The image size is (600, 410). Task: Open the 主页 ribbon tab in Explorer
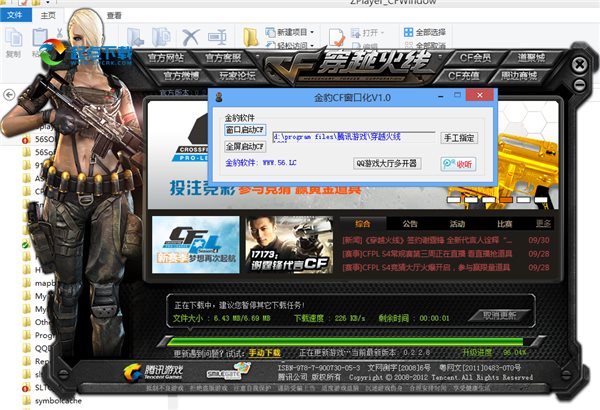coord(48,16)
